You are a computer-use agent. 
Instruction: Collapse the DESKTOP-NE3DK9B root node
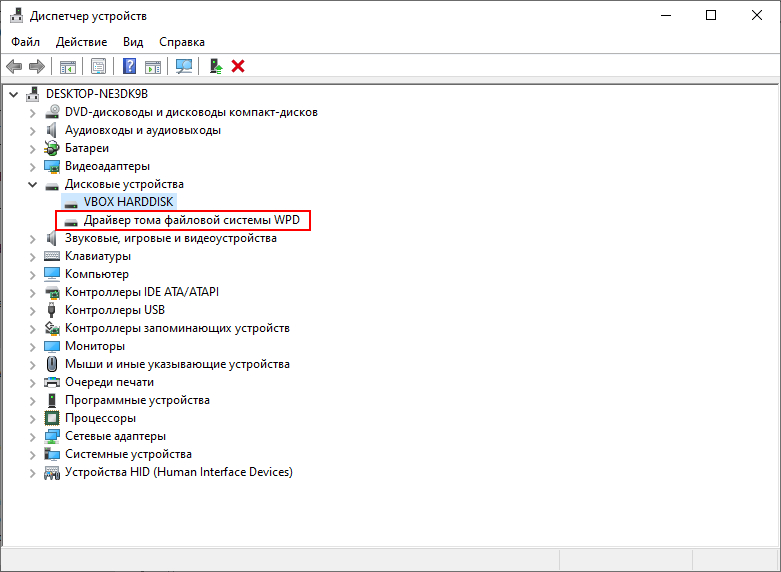(x=14, y=94)
